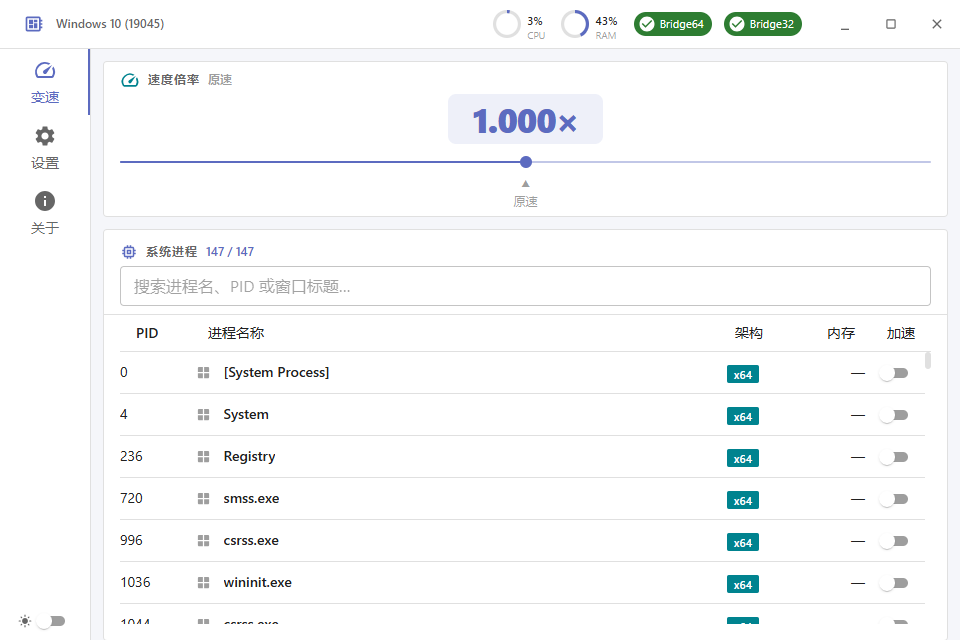Enable acceleration for smss.exe
Viewport: 960px width, 640px height.
pos(894,499)
